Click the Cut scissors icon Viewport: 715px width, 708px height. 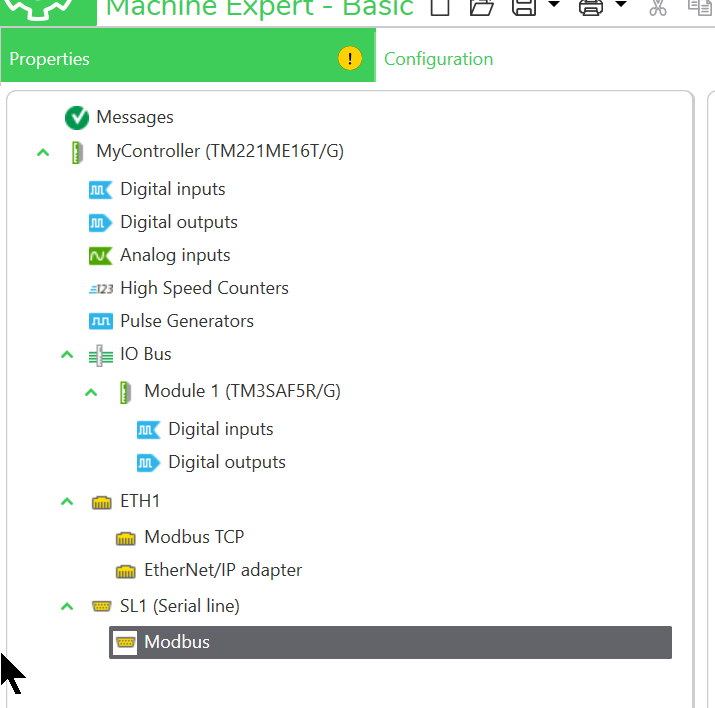pos(658,7)
